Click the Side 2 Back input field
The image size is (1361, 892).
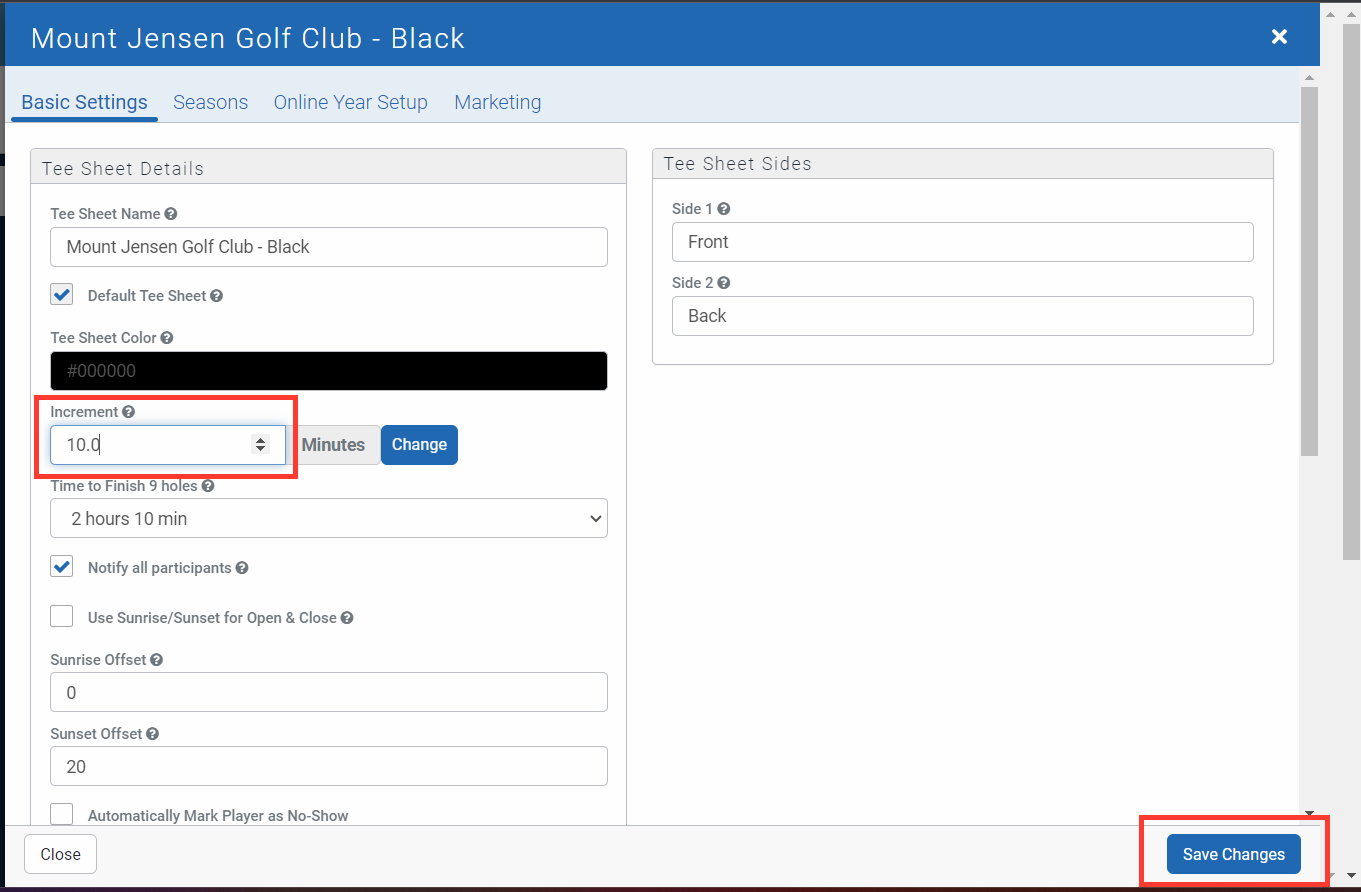pyautogui.click(x=962, y=316)
